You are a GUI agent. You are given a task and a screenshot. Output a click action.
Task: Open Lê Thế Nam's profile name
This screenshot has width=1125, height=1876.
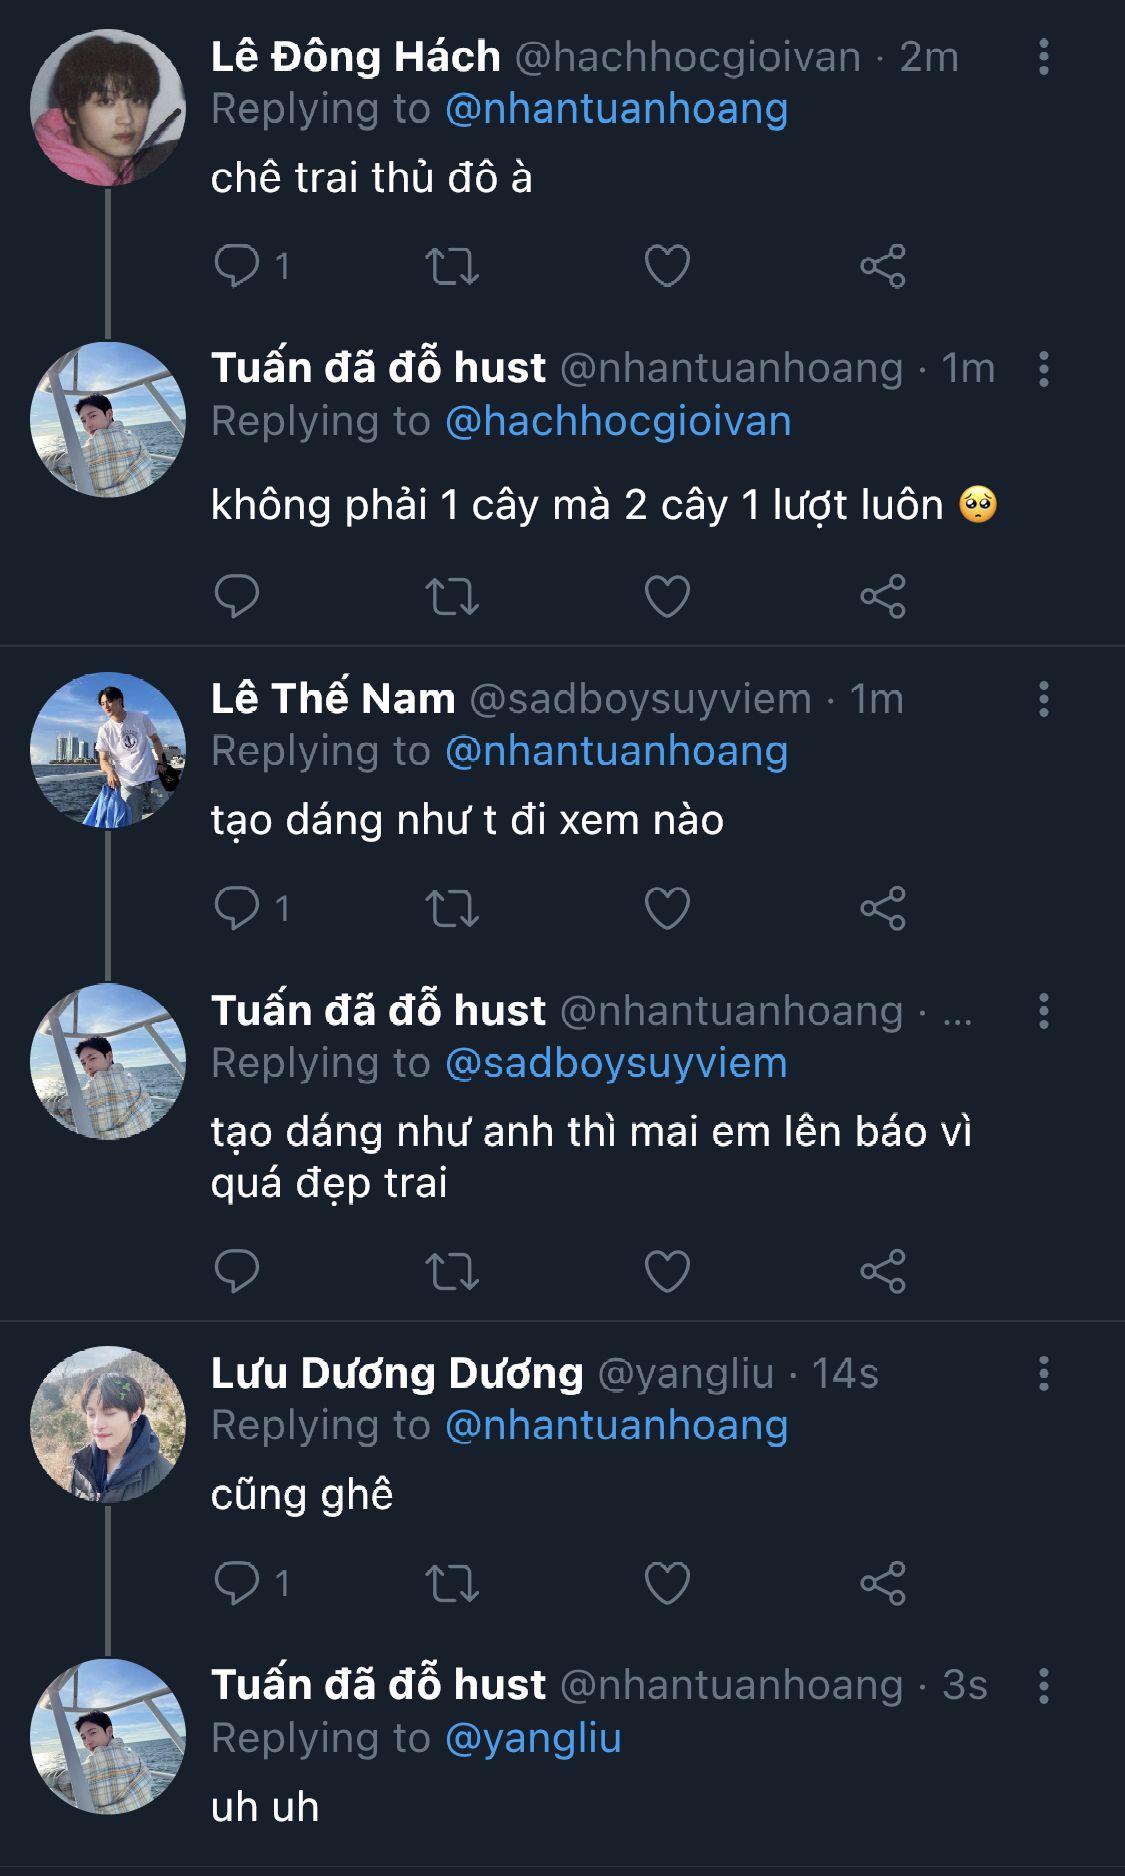pos(332,699)
